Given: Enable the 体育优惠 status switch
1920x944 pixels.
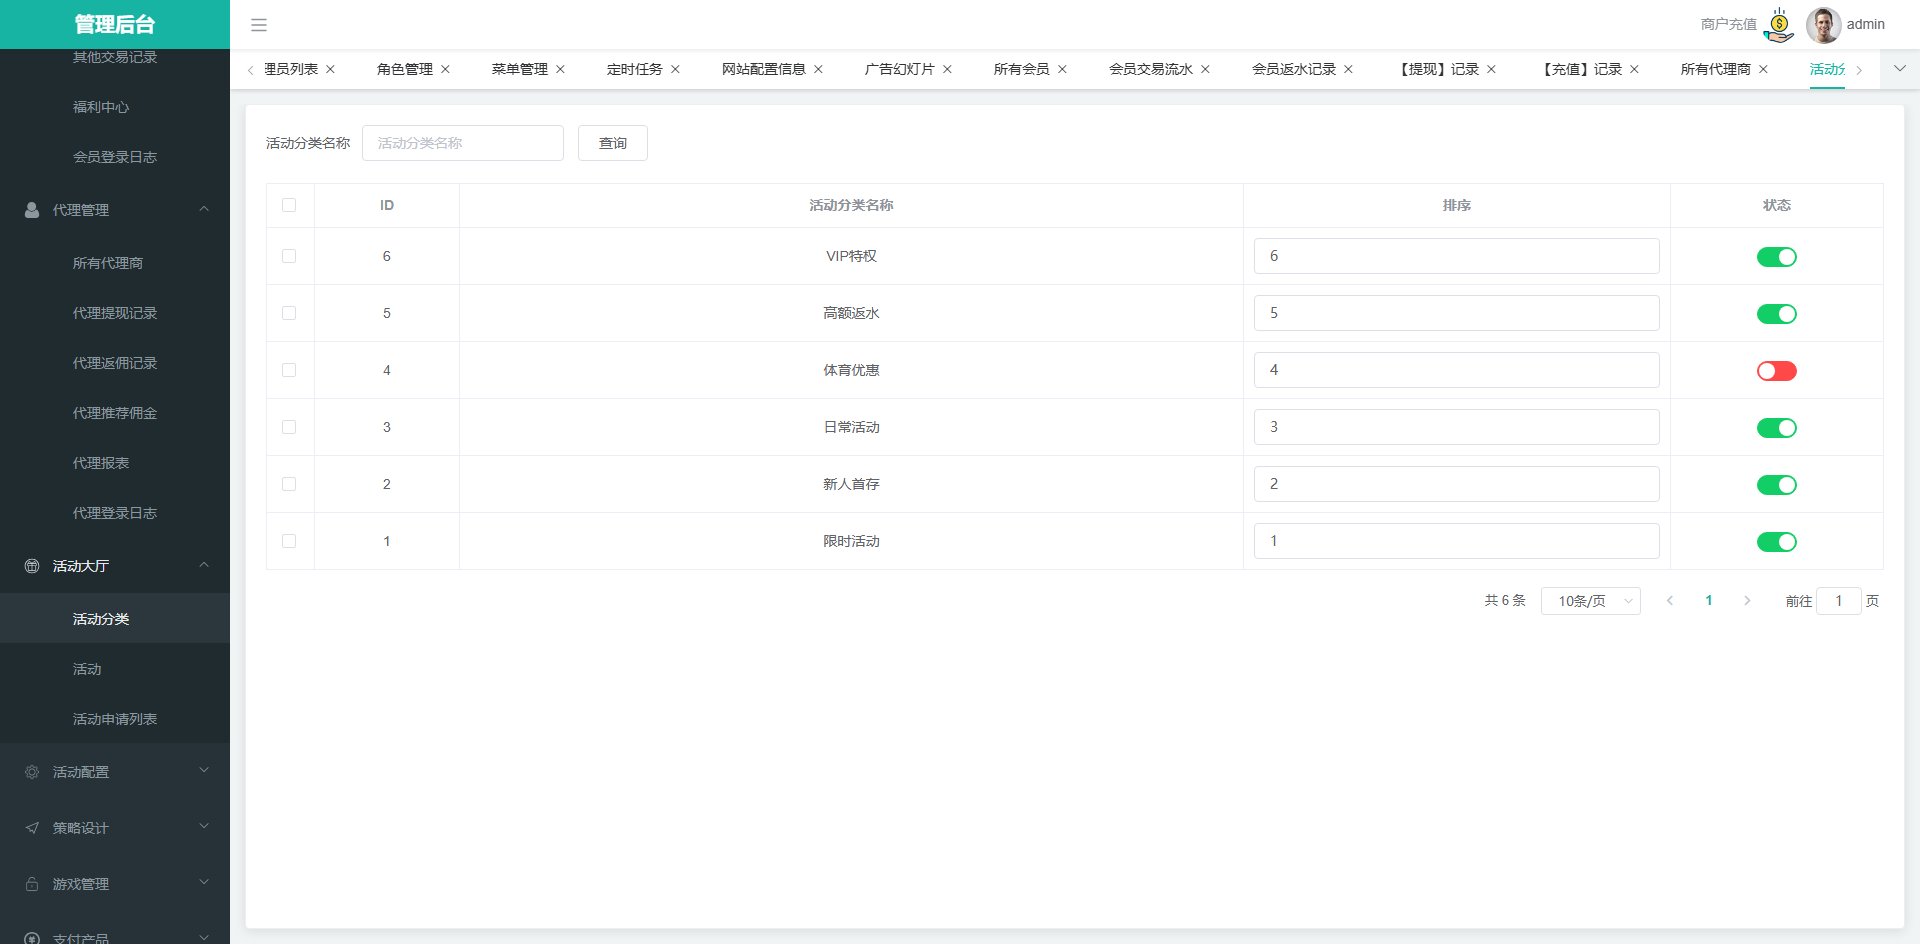Looking at the screenshot, I should (1776, 371).
